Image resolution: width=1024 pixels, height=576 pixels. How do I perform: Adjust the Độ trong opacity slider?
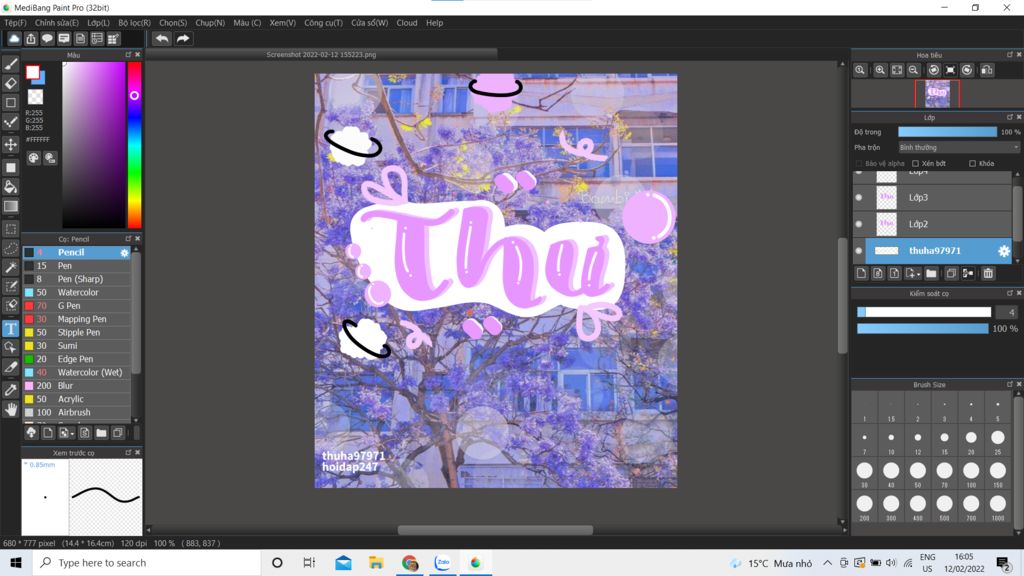(x=947, y=132)
